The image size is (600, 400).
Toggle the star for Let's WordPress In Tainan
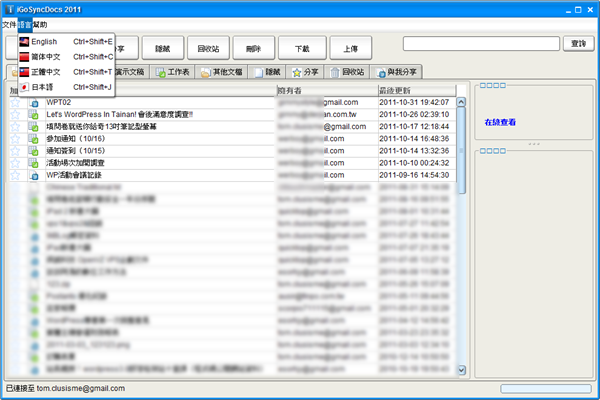[15, 114]
